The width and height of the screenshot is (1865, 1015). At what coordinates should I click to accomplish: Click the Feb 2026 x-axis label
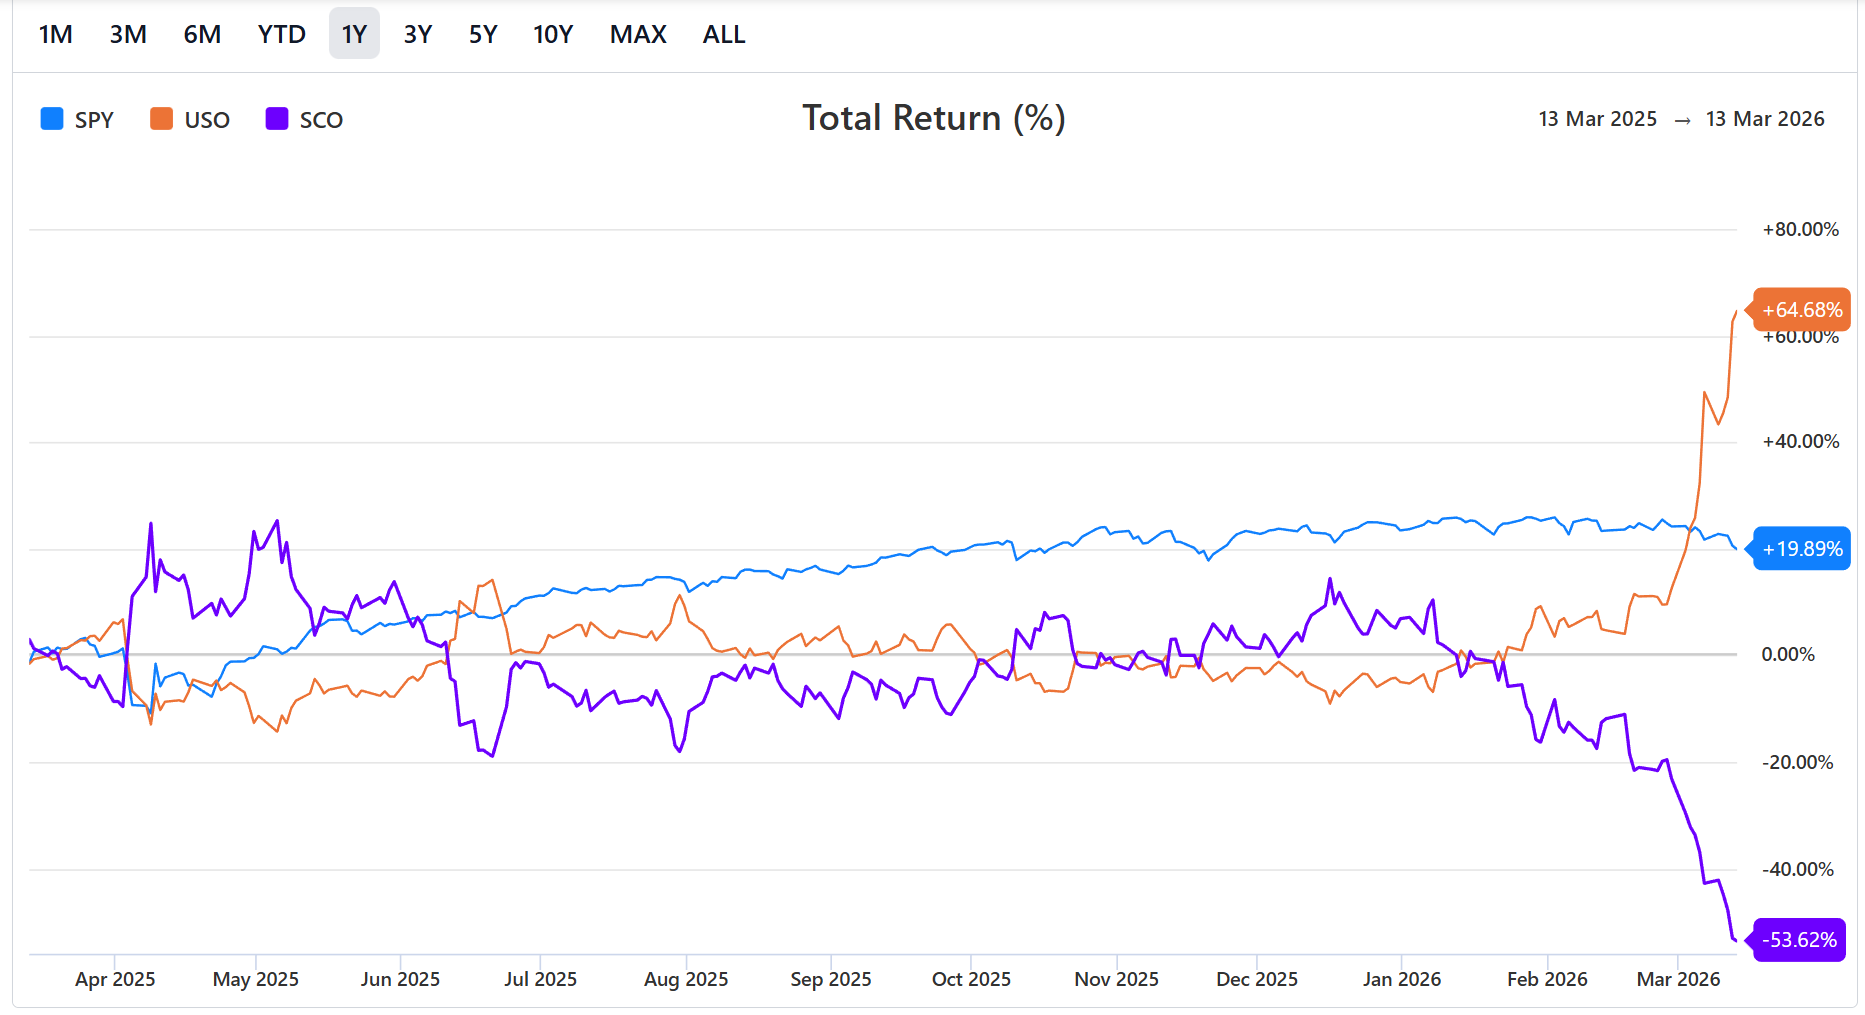click(1547, 980)
